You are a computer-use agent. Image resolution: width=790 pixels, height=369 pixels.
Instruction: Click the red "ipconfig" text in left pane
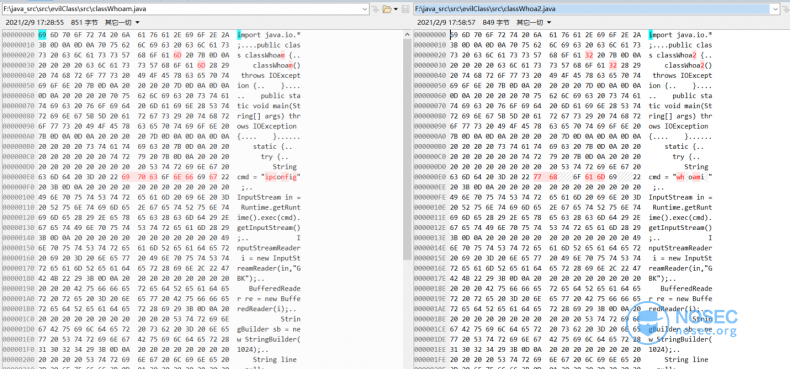pos(281,177)
